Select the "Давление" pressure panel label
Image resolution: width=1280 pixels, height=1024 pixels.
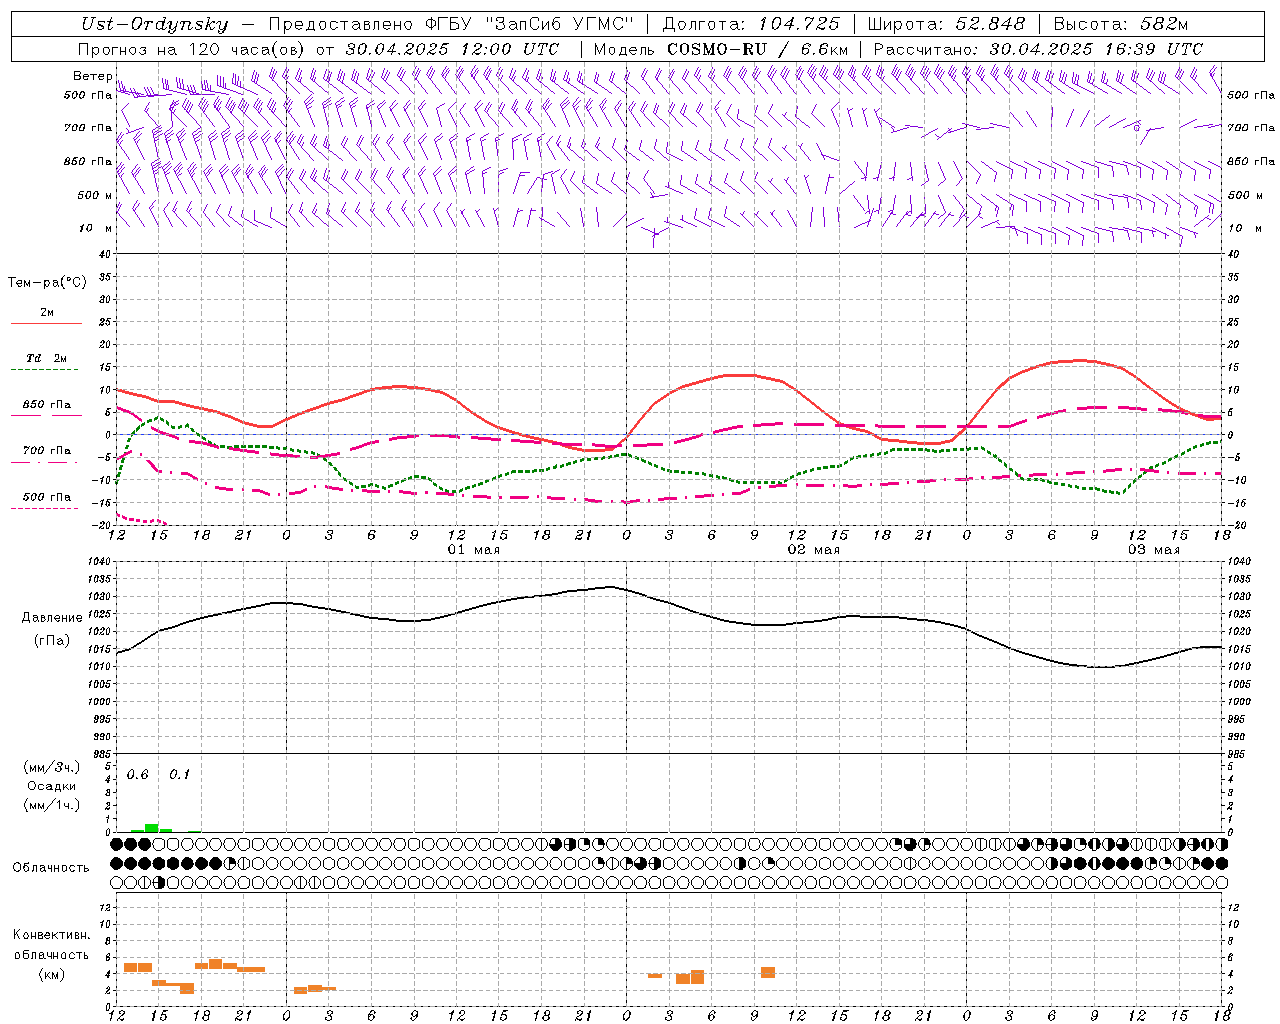(x=52, y=618)
